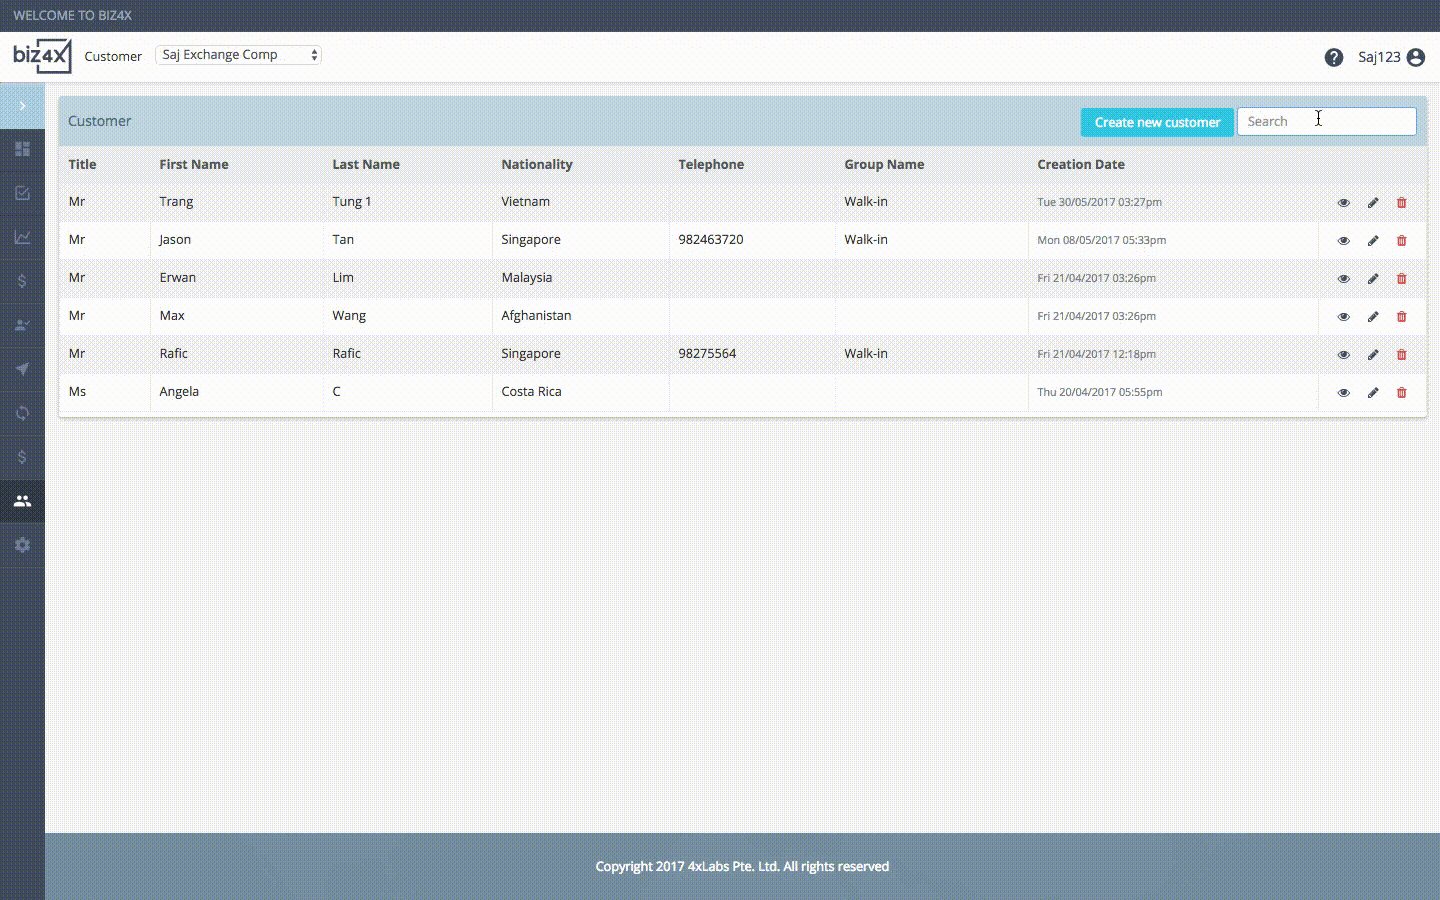The height and width of the screenshot is (900, 1440).
Task: Select the Costa Rica nationality cell
Action: click(x=531, y=391)
